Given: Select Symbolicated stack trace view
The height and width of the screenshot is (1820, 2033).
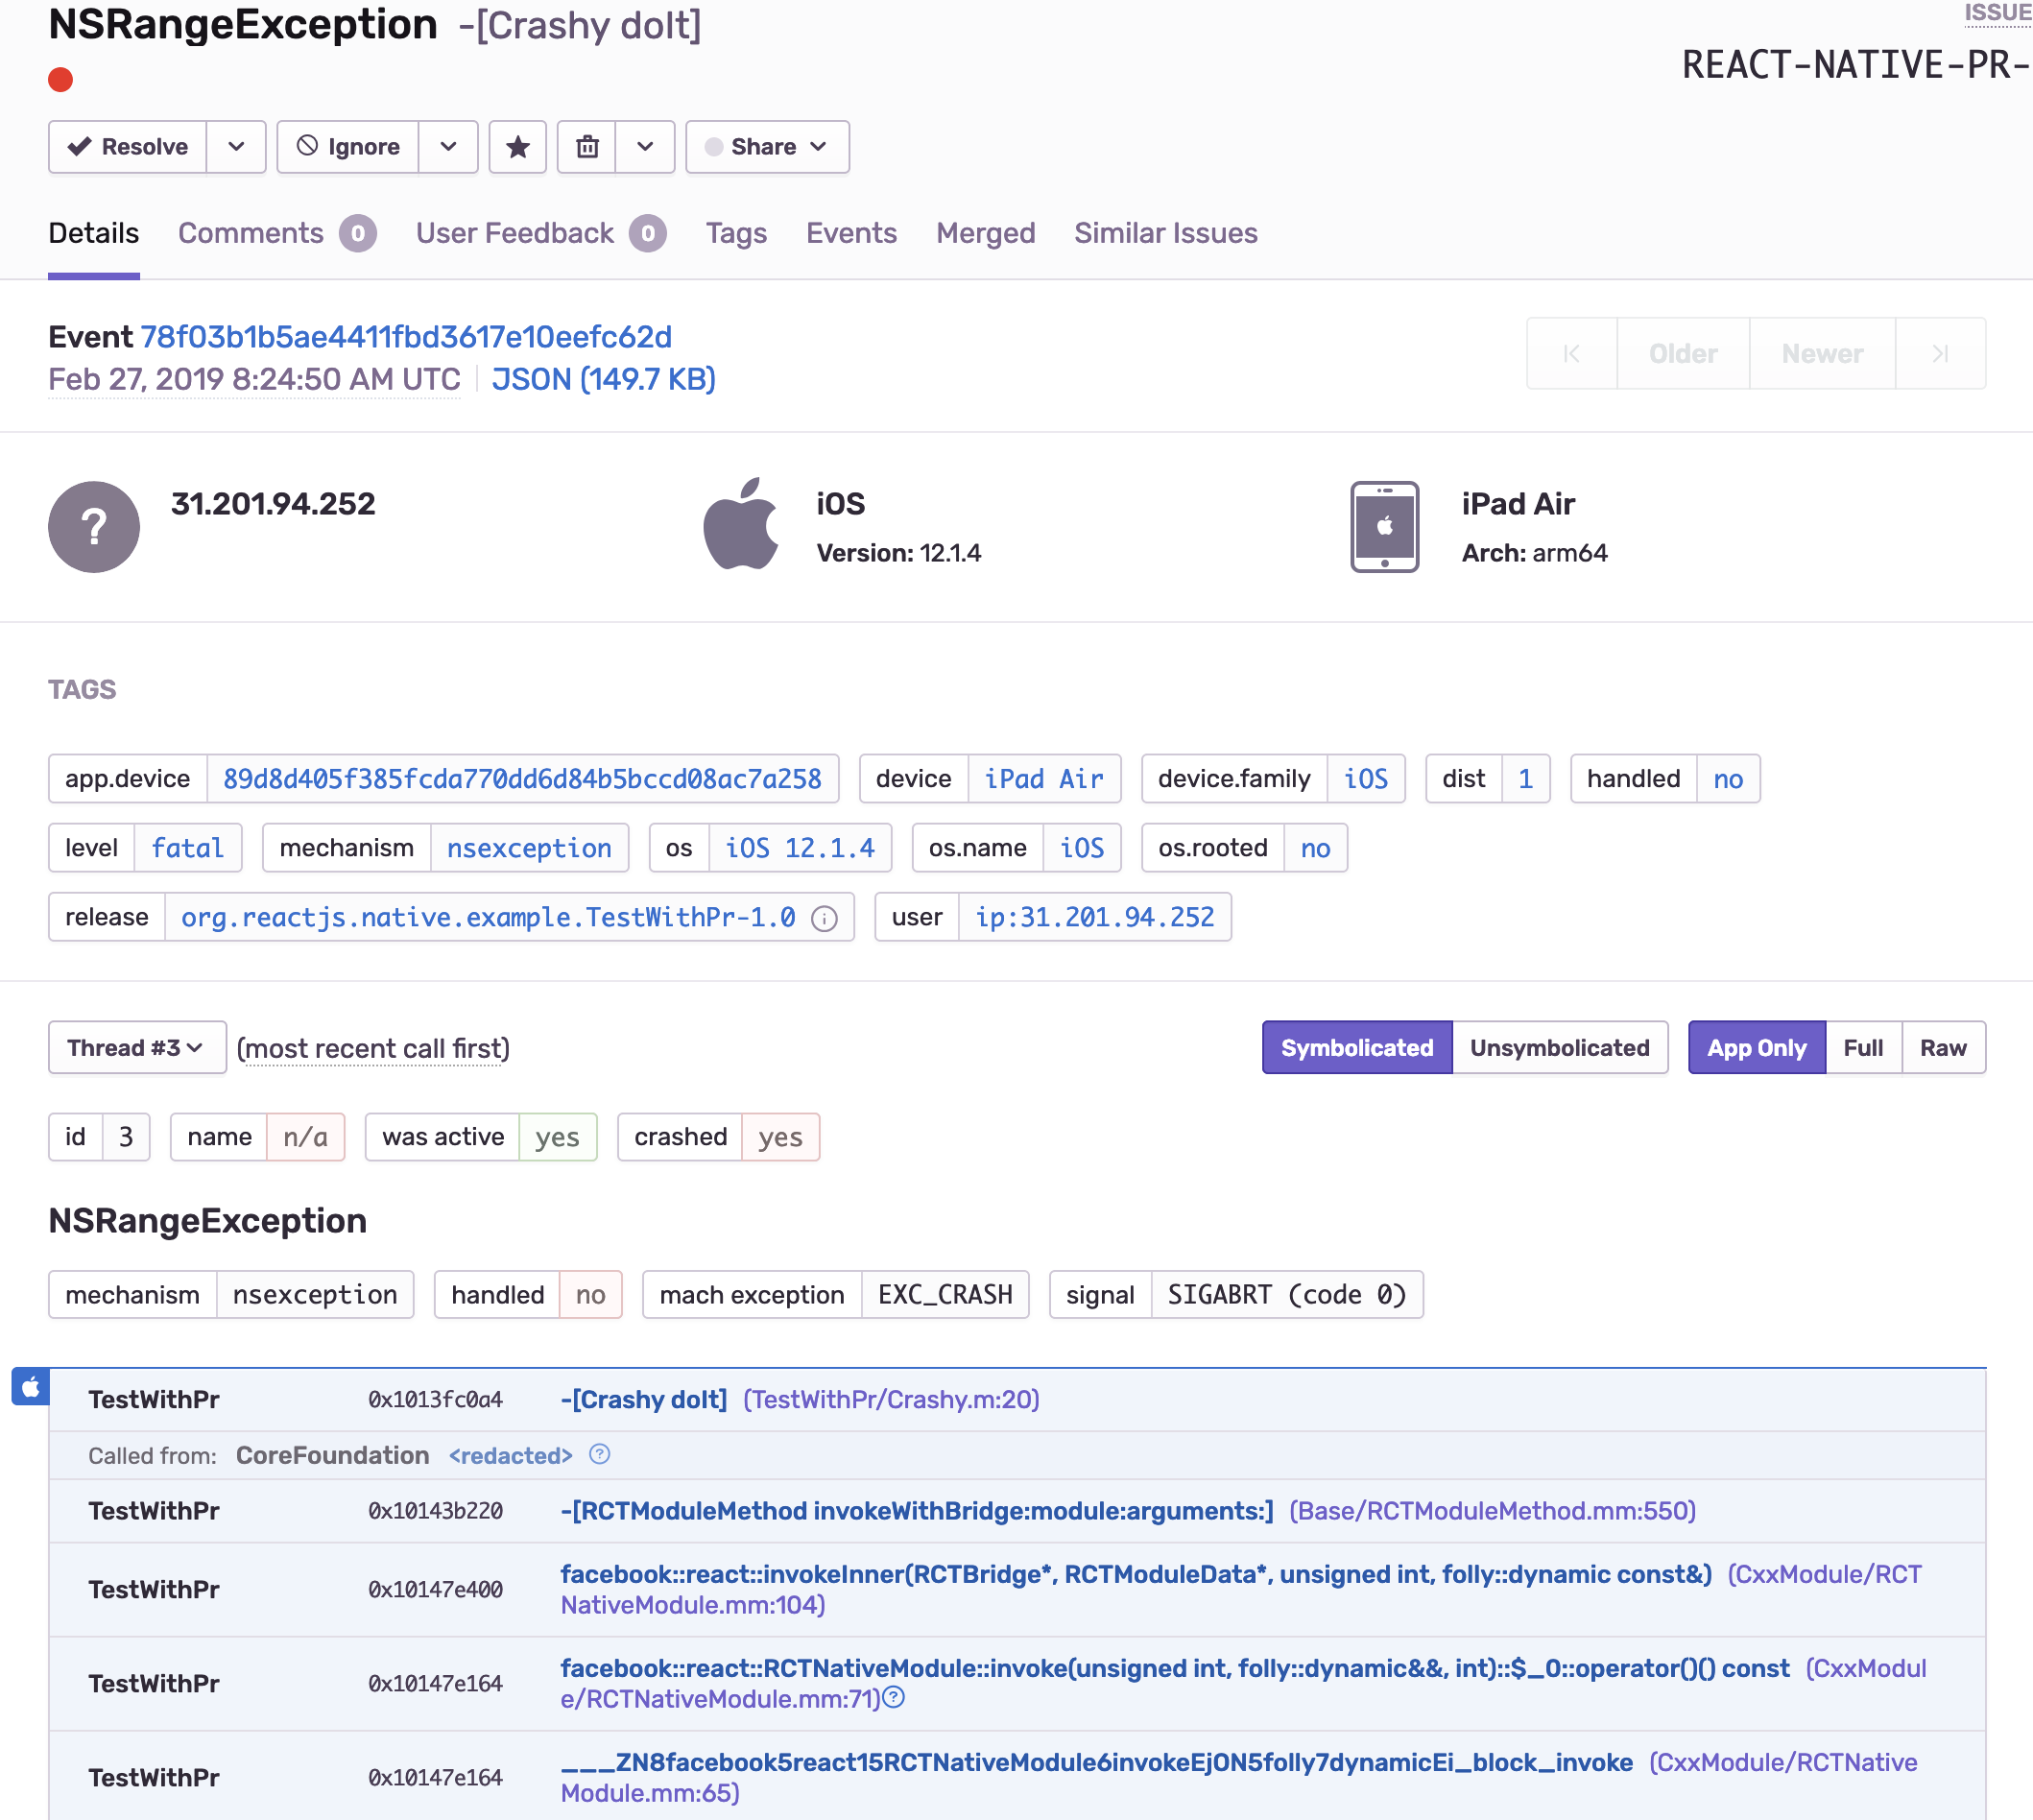Looking at the screenshot, I should 1357,1047.
